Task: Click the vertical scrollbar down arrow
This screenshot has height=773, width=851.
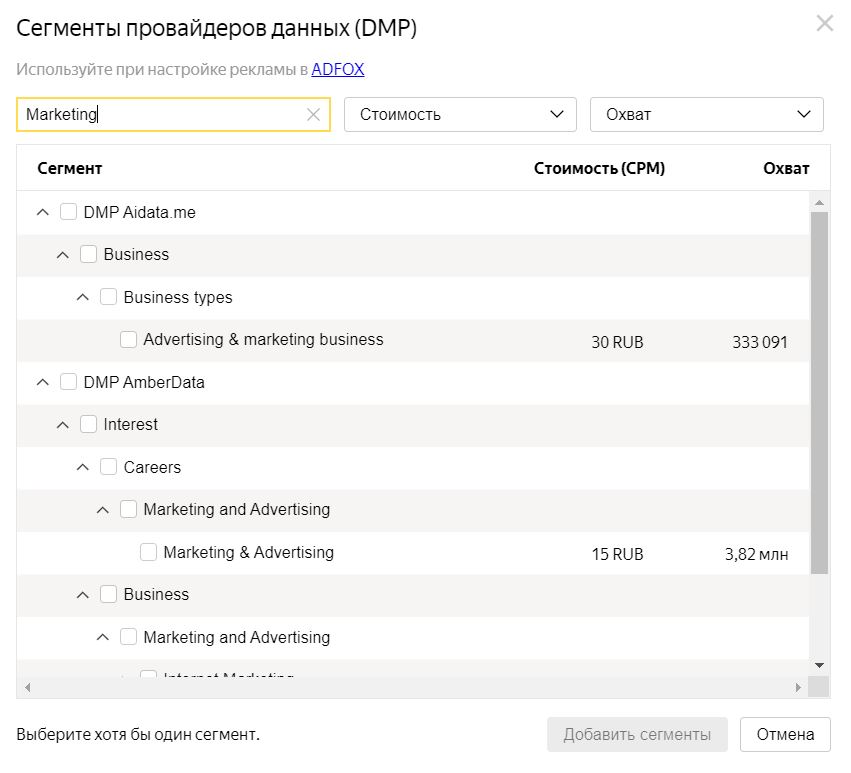Action: pyautogui.click(x=820, y=666)
